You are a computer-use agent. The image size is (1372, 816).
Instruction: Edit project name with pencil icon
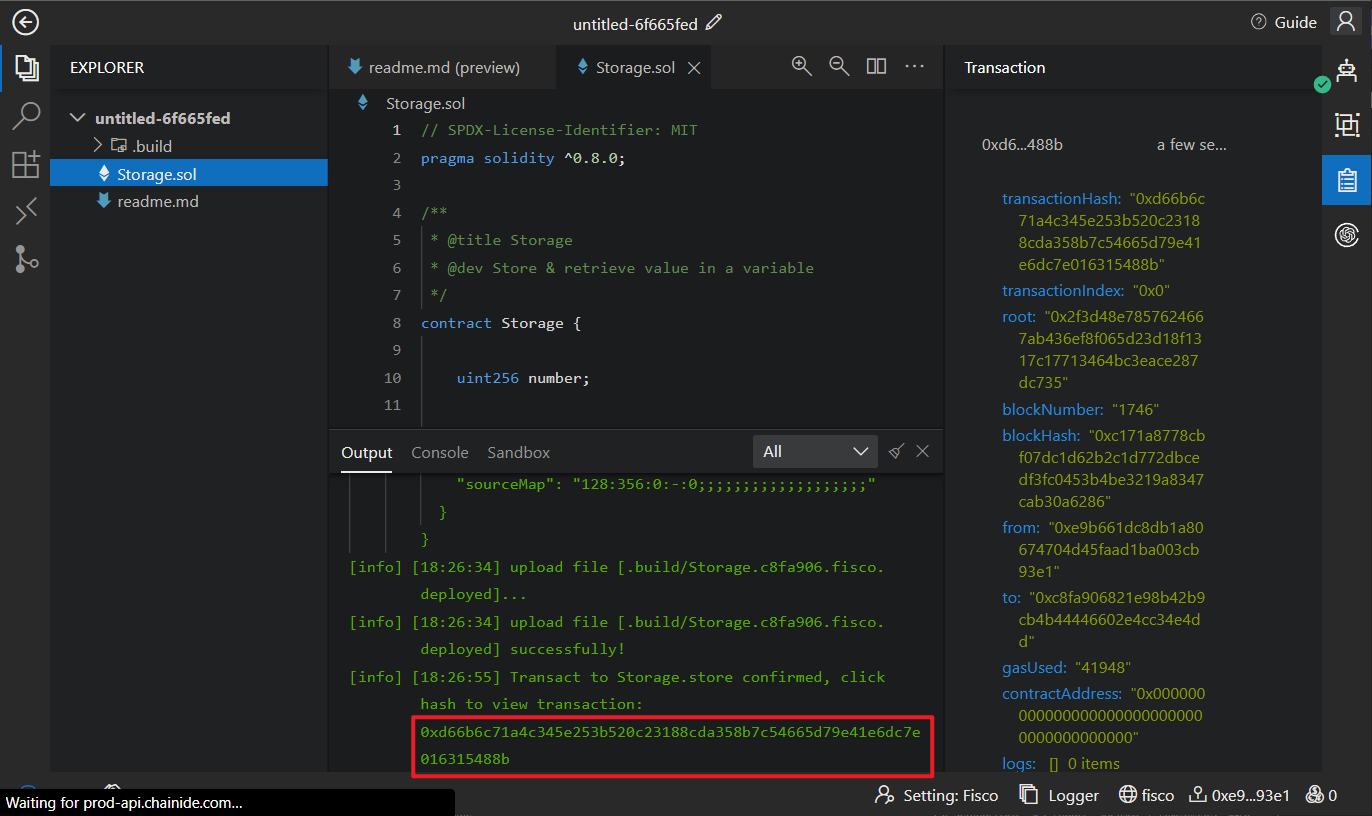pyautogui.click(x=714, y=22)
